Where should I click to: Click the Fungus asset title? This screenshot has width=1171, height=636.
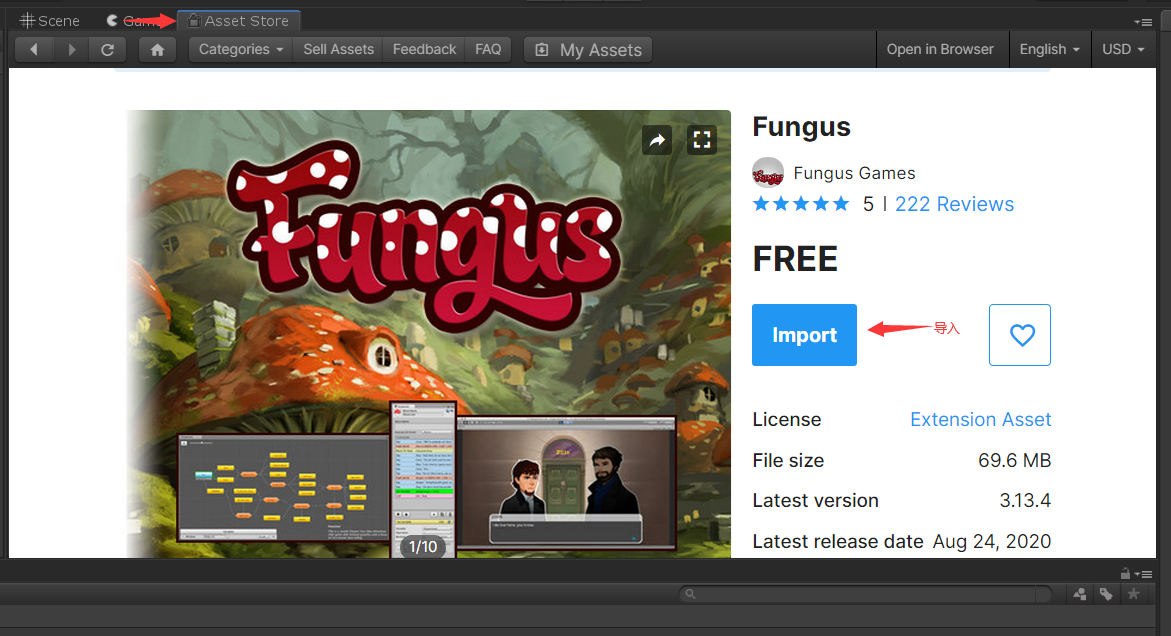(801, 127)
